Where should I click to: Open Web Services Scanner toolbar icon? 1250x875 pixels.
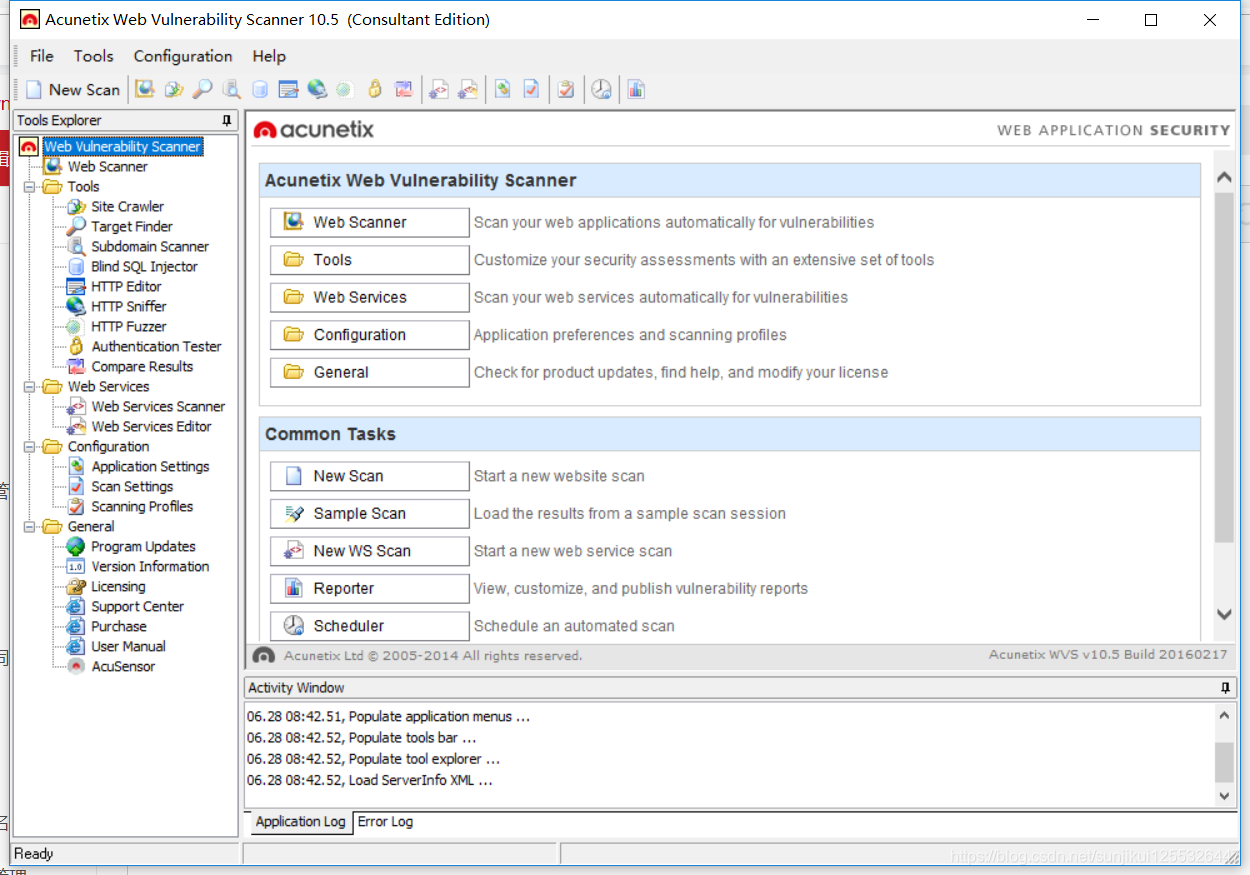[438, 90]
